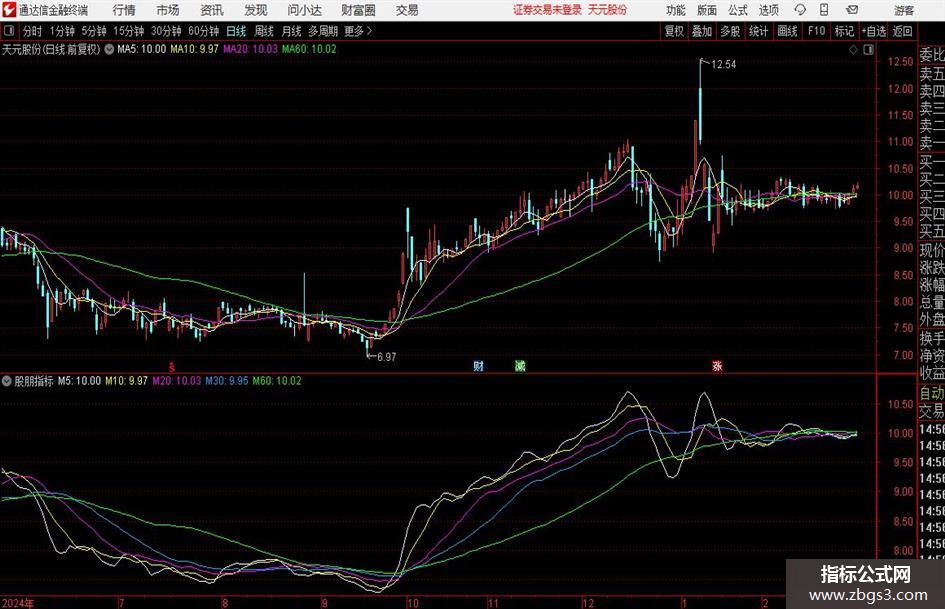Screen dimensions: 945x609
Task: Open the 交易 menu
Action: pos(407,10)
